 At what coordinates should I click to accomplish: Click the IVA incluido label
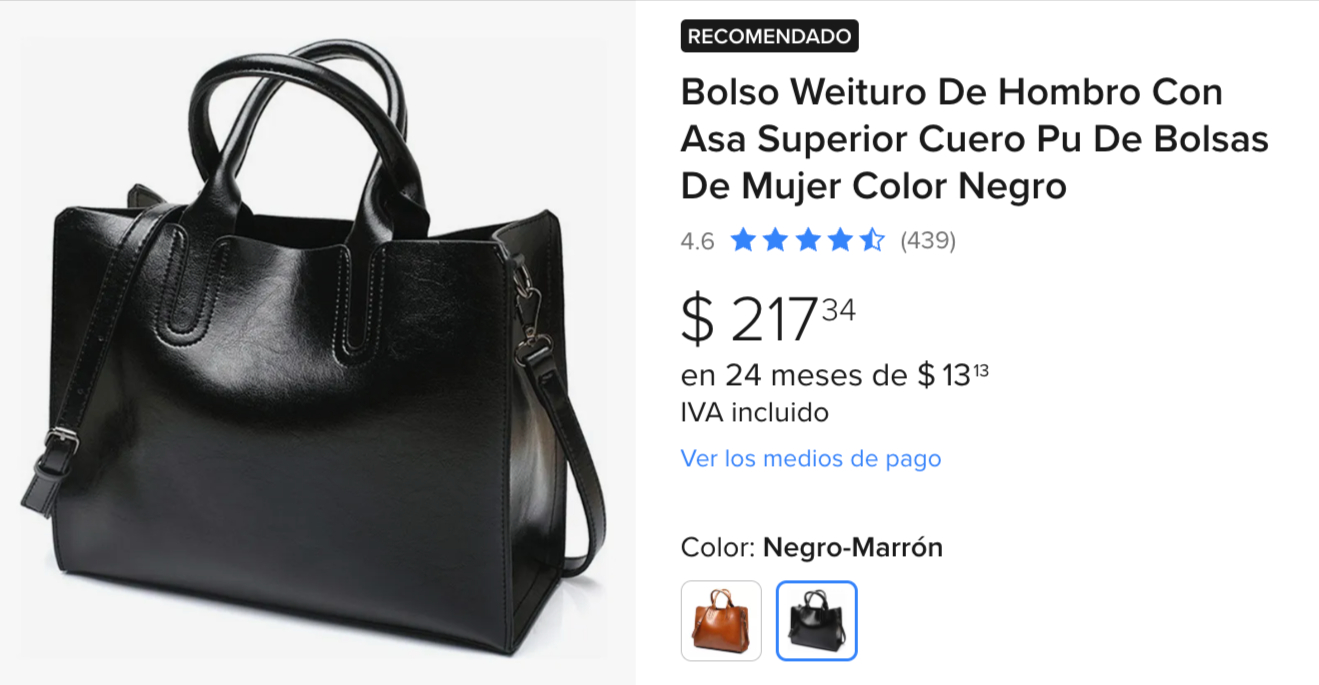point(755,412)
